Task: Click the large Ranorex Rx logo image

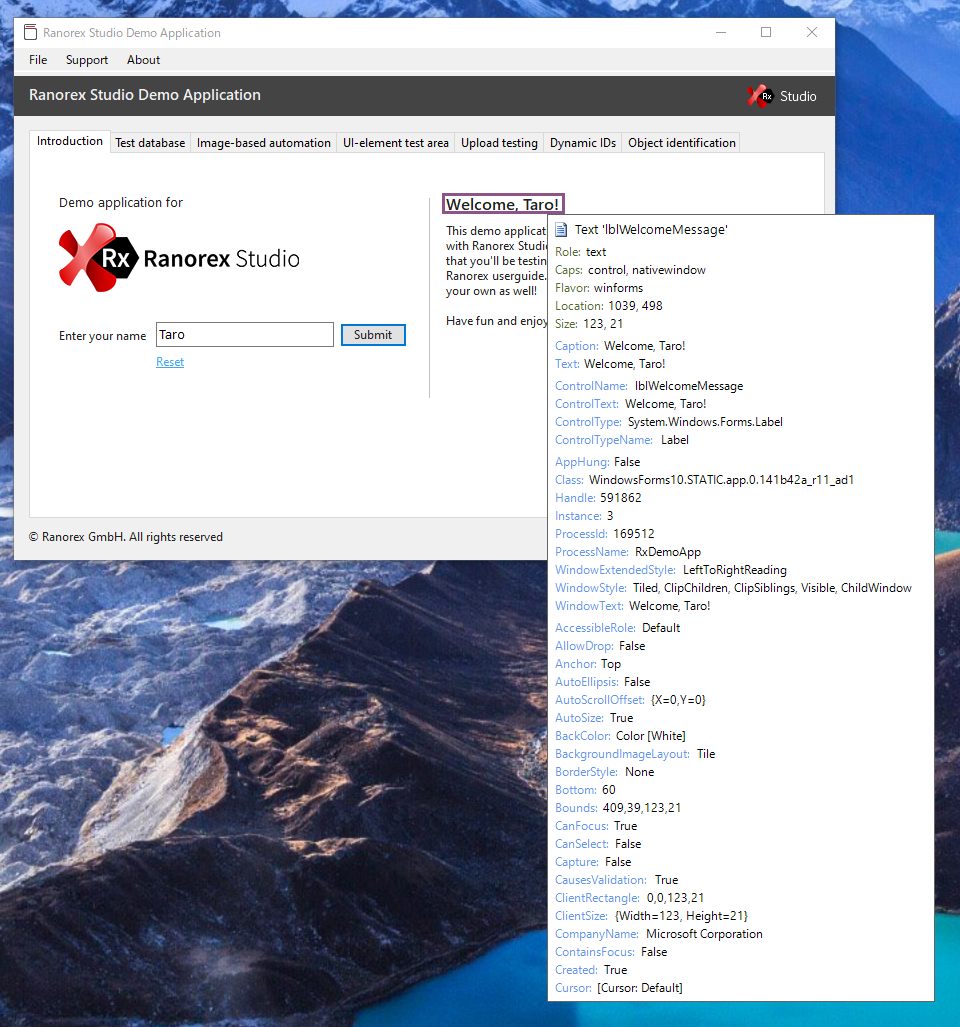Action: point(179,258)
